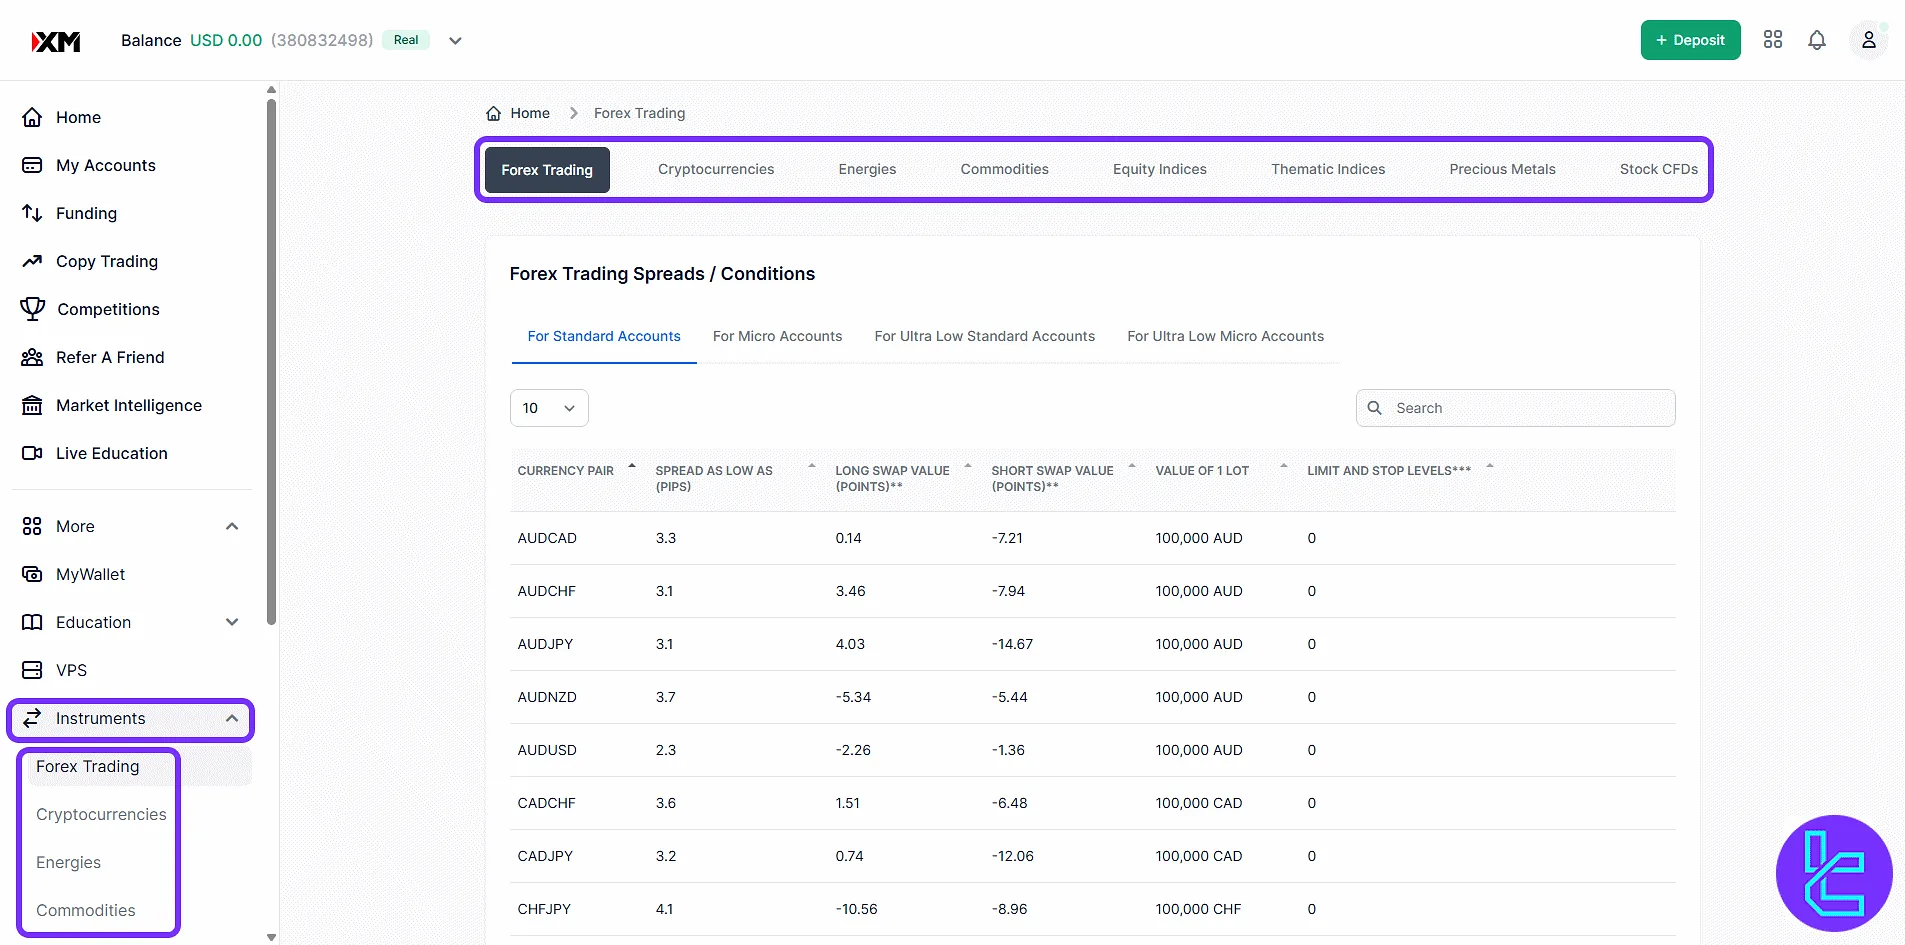
Task: Click the Home sidebar icon
Action: tap(32, 117)
